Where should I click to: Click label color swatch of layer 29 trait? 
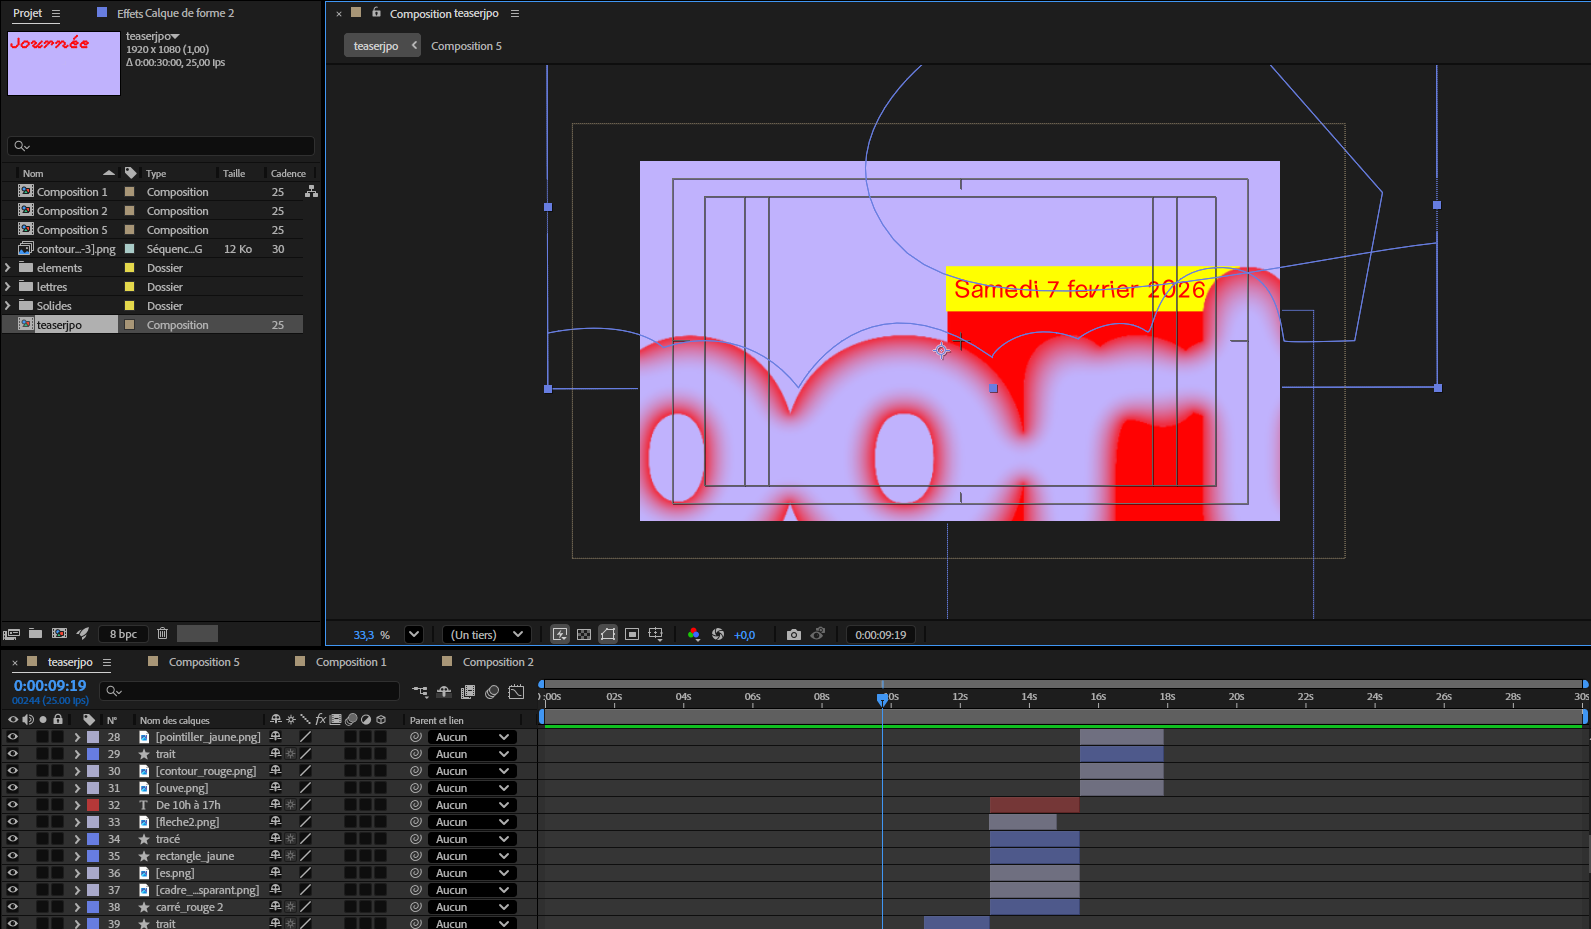(x=93, y=754)
